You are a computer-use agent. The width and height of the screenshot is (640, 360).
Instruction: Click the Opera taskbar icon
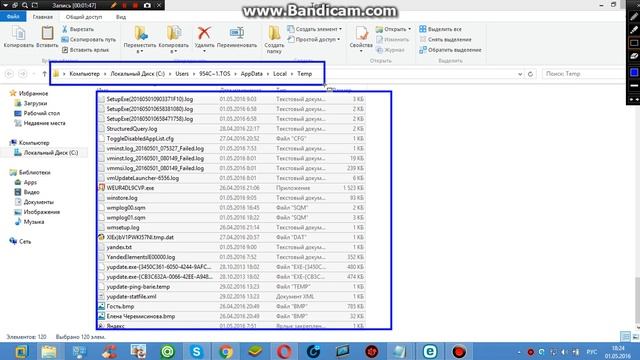tap(284, 351)
